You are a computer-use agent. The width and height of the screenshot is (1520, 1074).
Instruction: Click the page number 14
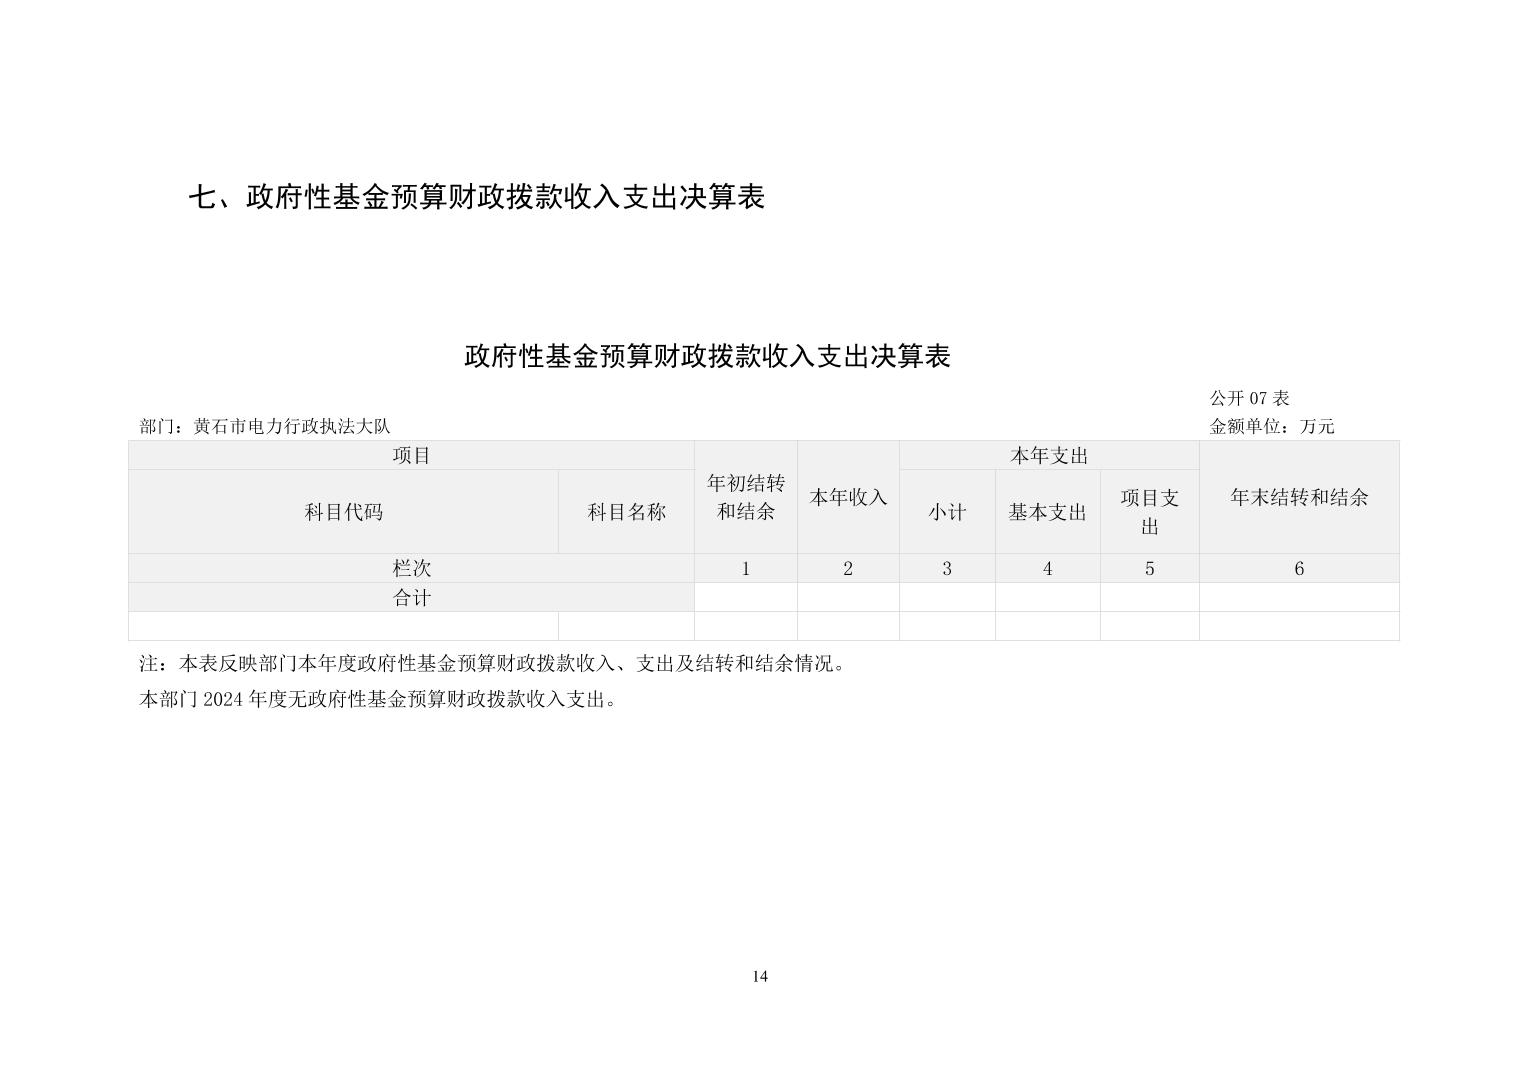click(x=760, y=977)
